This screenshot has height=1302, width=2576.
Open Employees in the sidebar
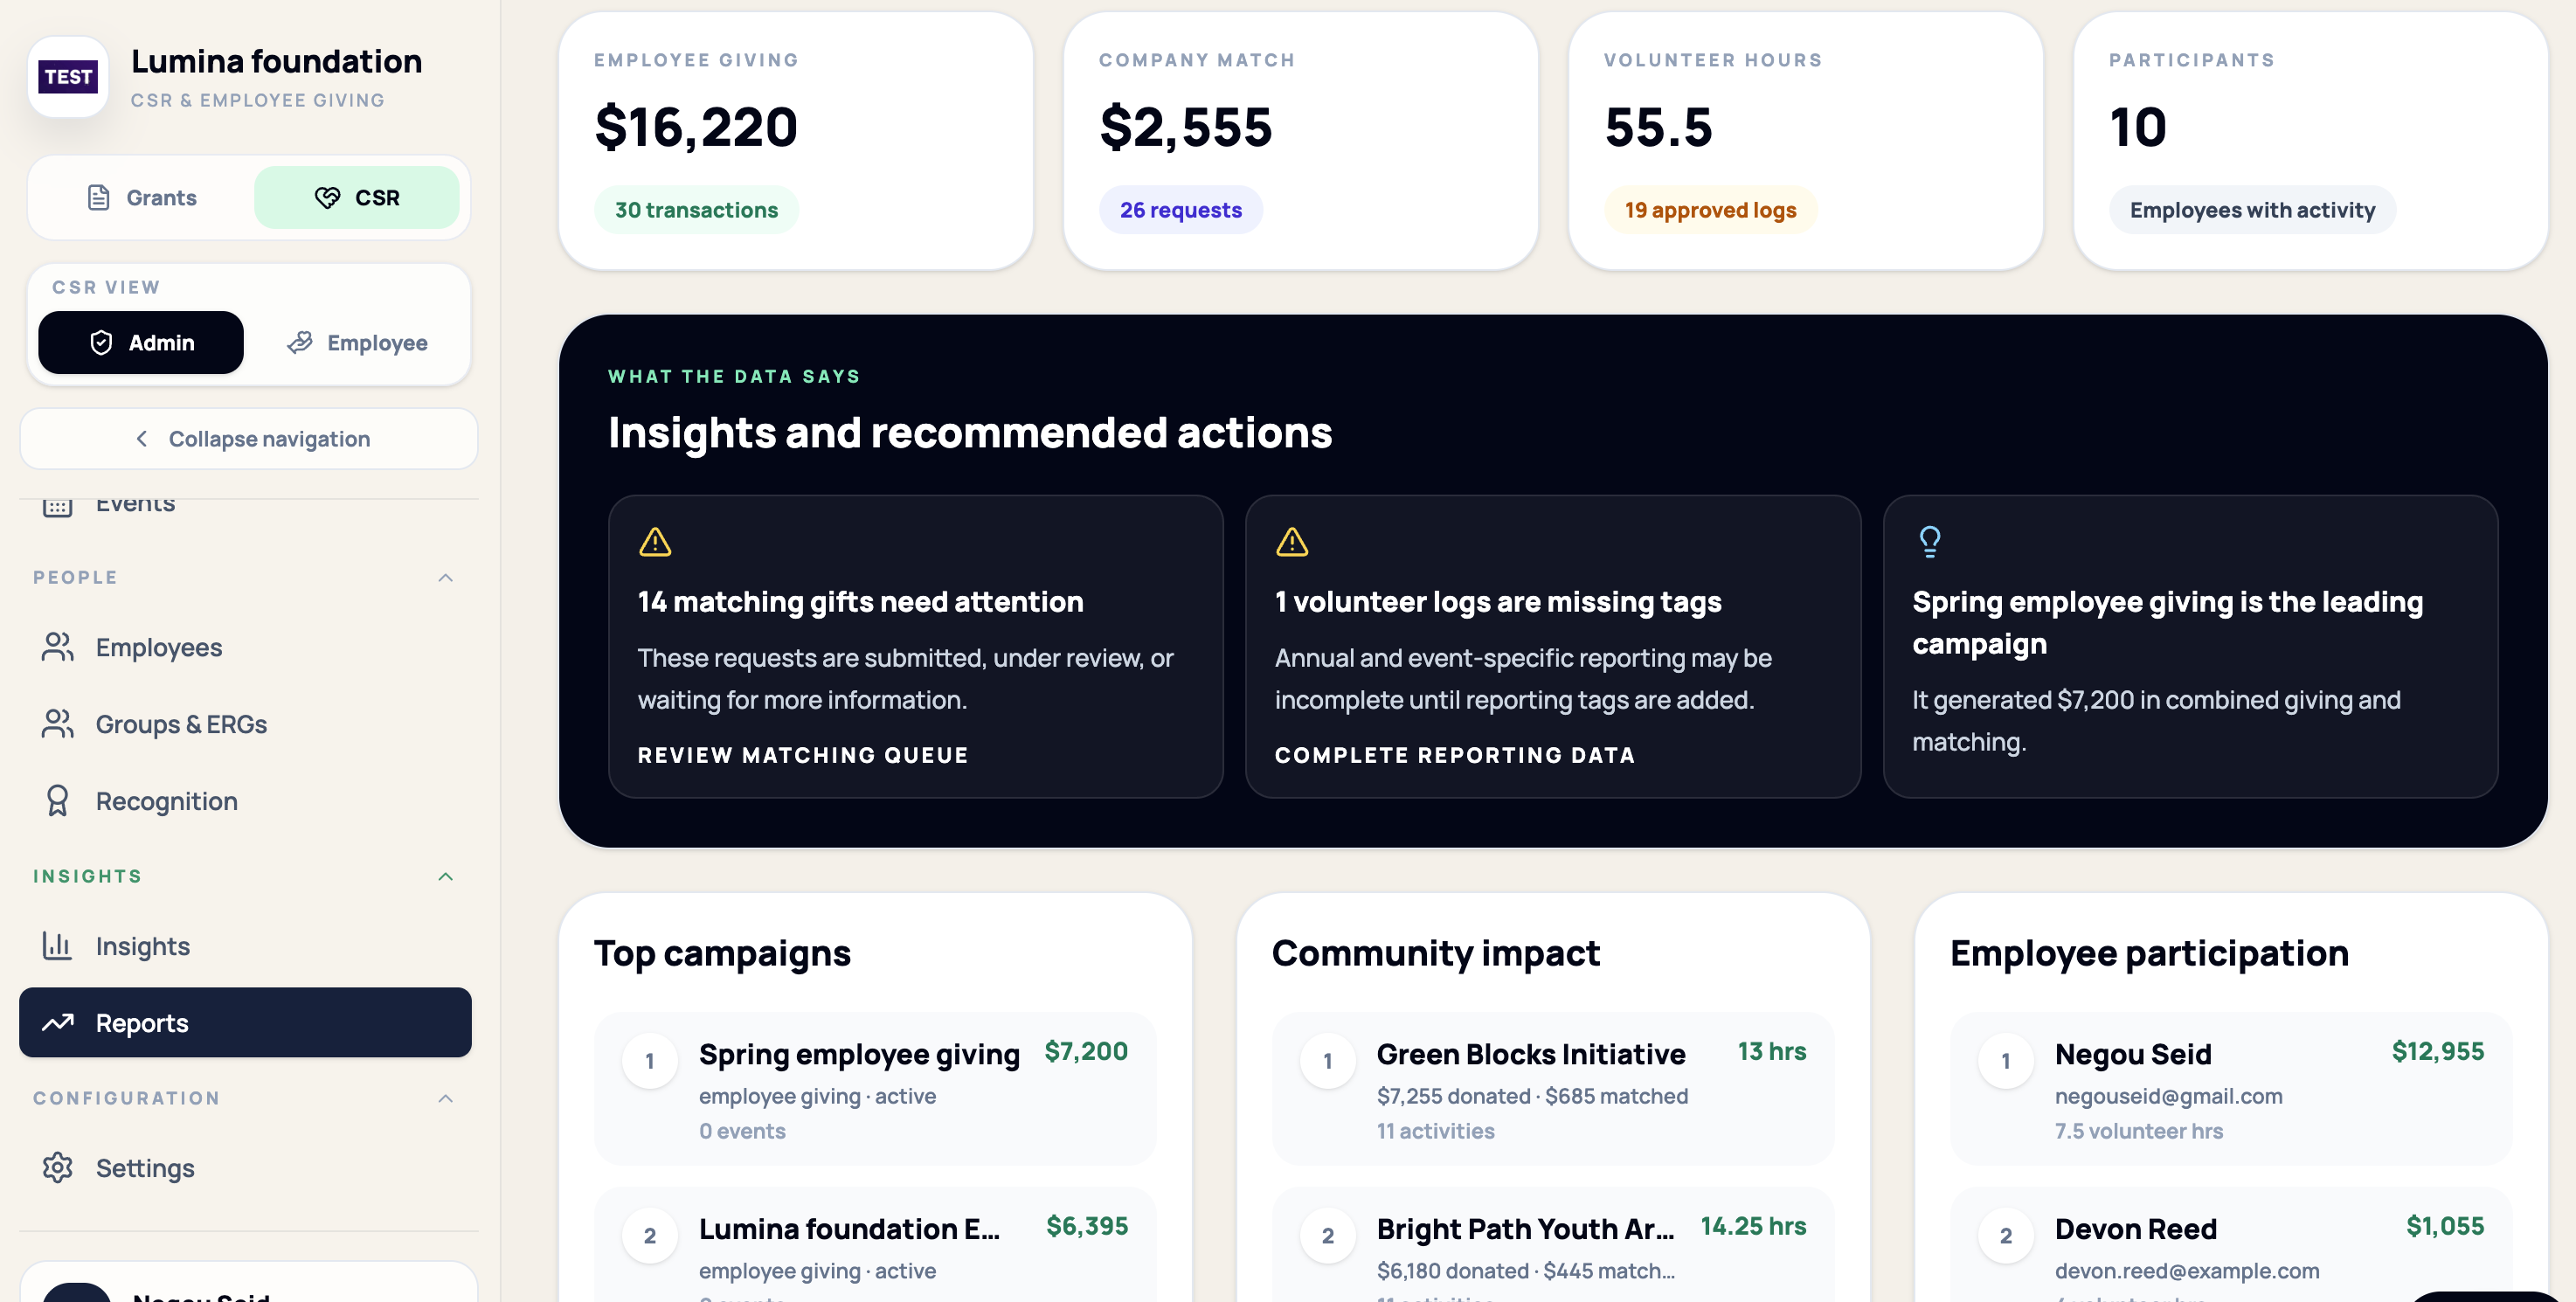point(245,647)
